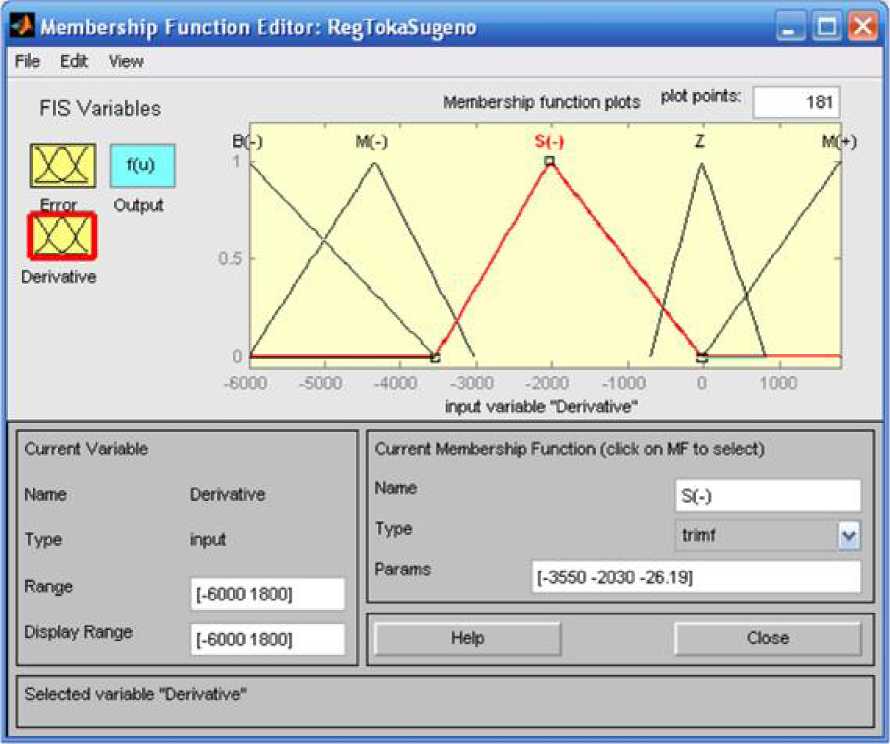Click S(-) right foot handle near 0
This screenshot has height=744, width=890.
point(702,357)
